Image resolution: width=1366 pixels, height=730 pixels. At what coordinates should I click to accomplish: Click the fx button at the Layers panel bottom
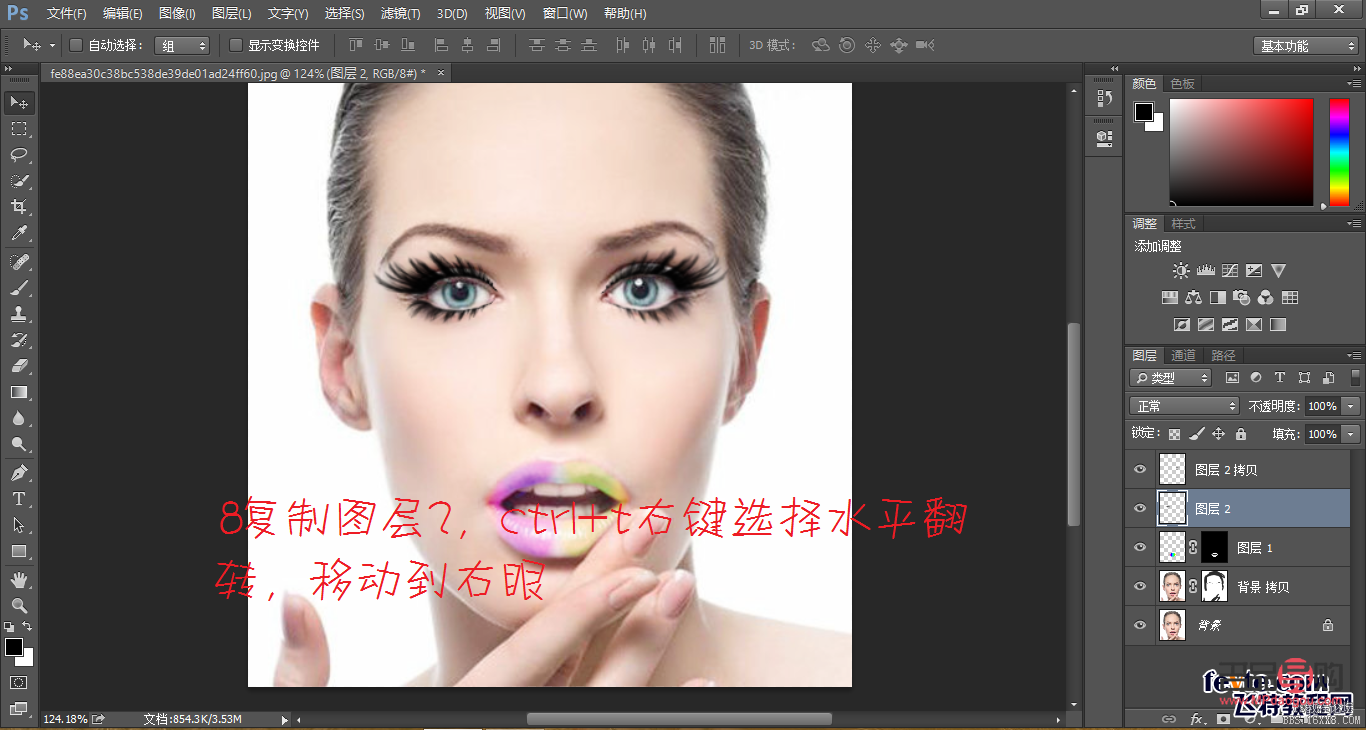pyautogui.click(x=1196, y=718)
